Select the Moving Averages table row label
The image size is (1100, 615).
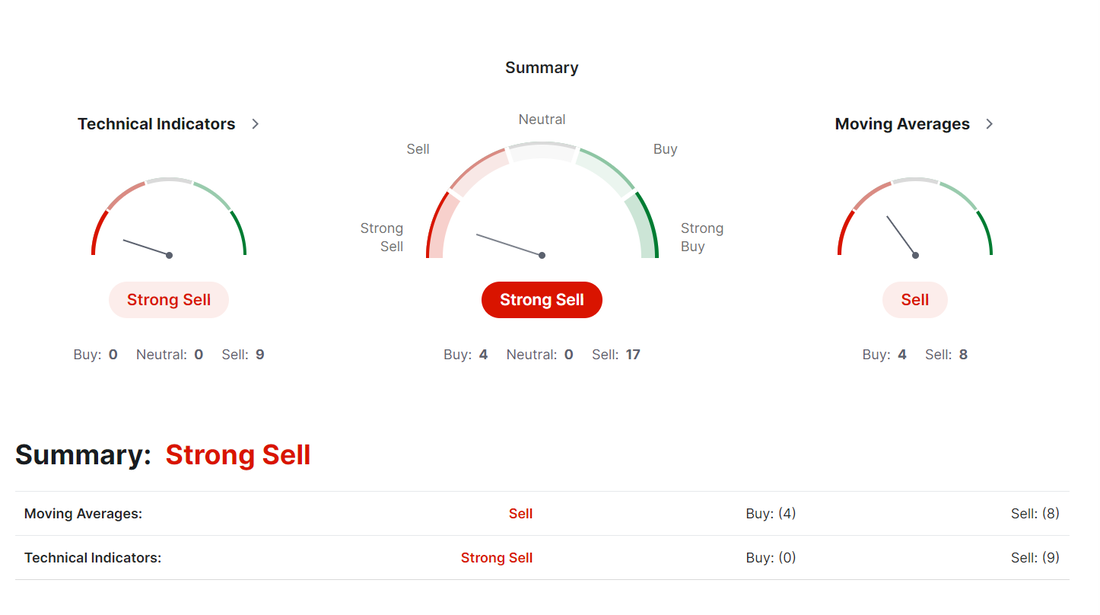pyautogui.click(x=83, y=514)
